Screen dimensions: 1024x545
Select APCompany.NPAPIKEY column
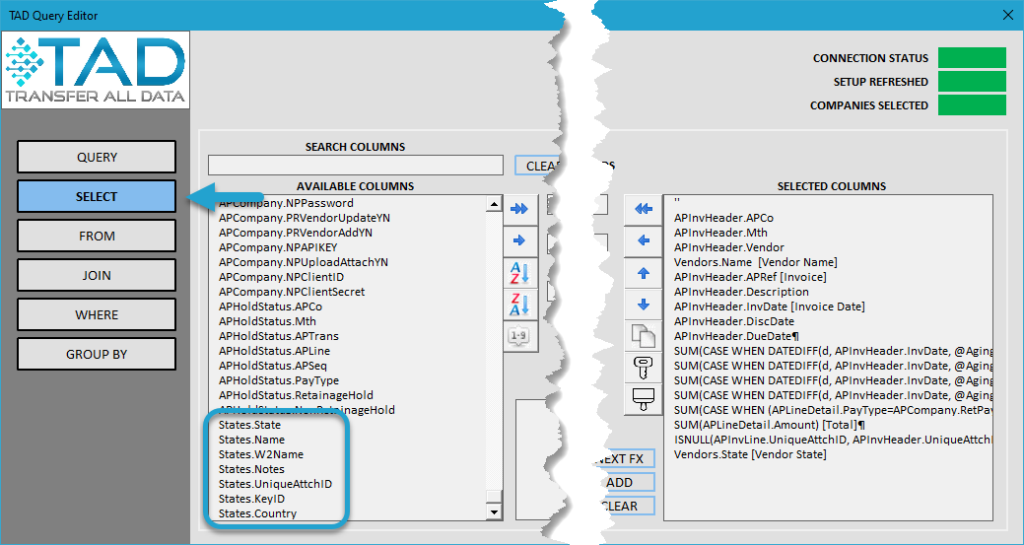(278, 247)
